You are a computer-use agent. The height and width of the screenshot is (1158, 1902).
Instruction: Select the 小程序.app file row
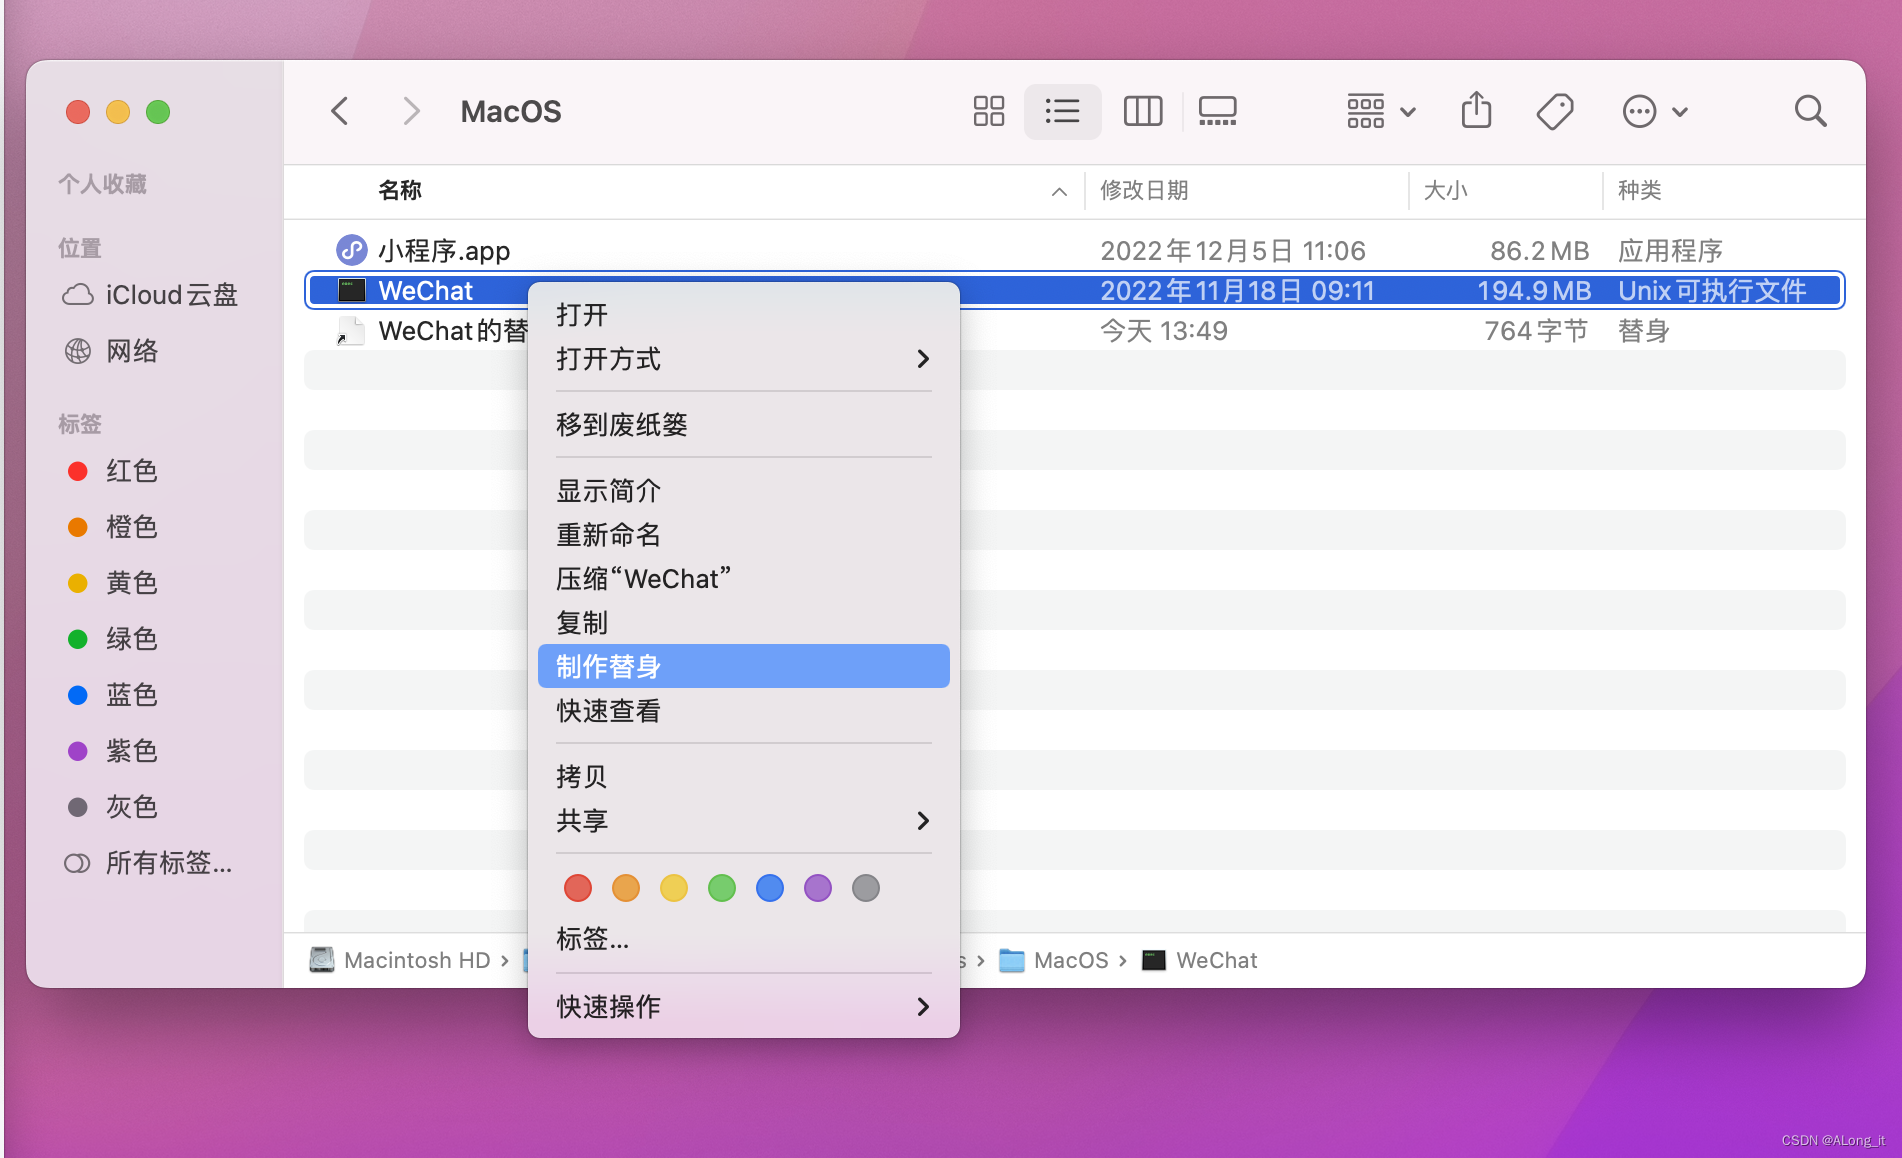1074,250
